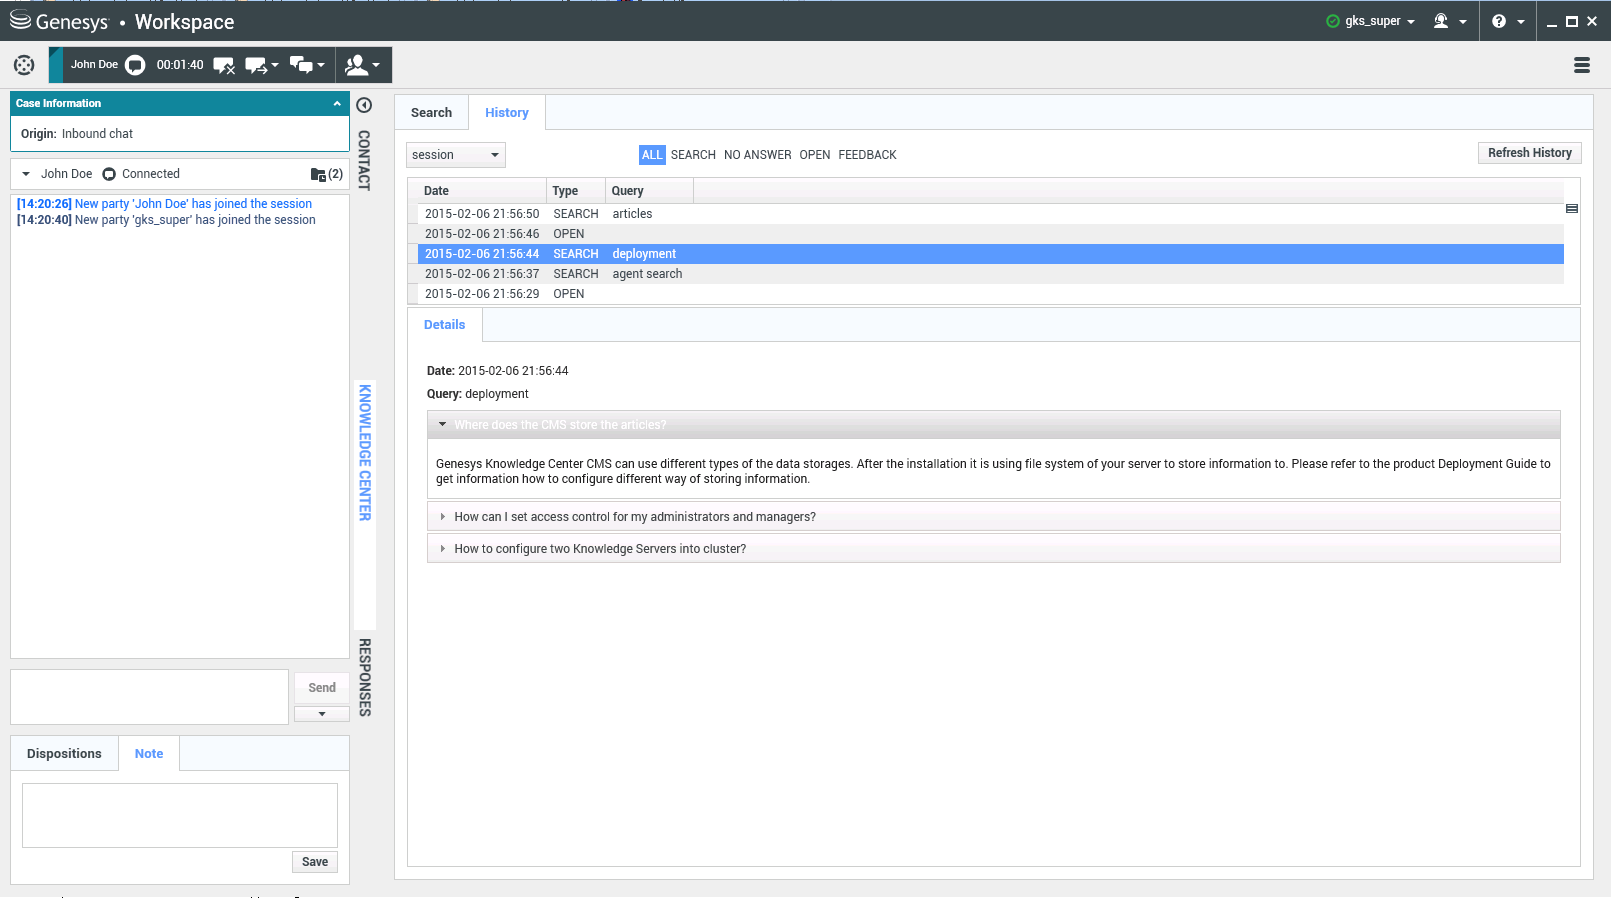Open the chat conference dropdown arrow
1611x899 pixels.
(x=321, y=65)
